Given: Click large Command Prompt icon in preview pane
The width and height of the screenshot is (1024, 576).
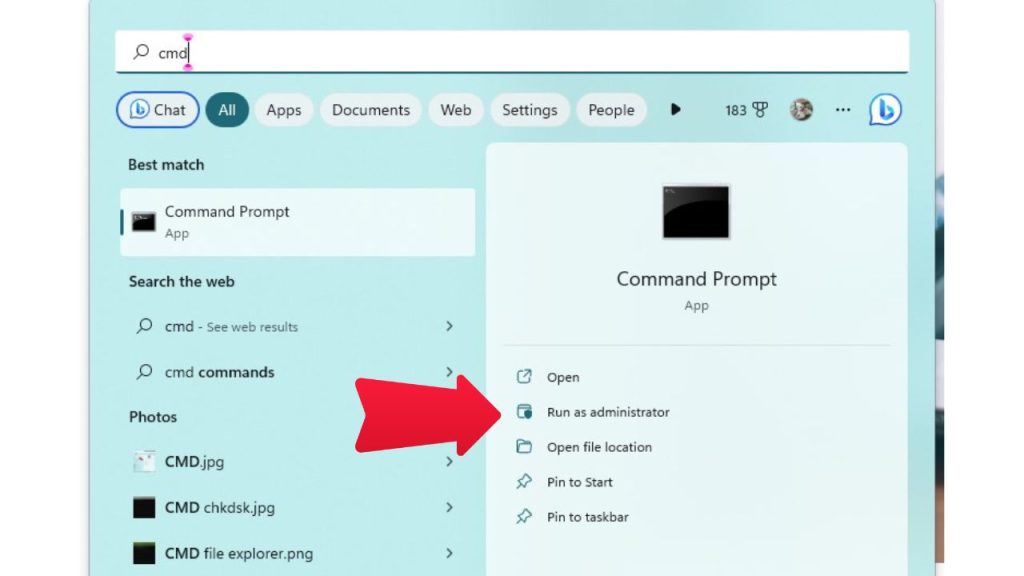Looking at the screenshot, I should tap(696, 212).
